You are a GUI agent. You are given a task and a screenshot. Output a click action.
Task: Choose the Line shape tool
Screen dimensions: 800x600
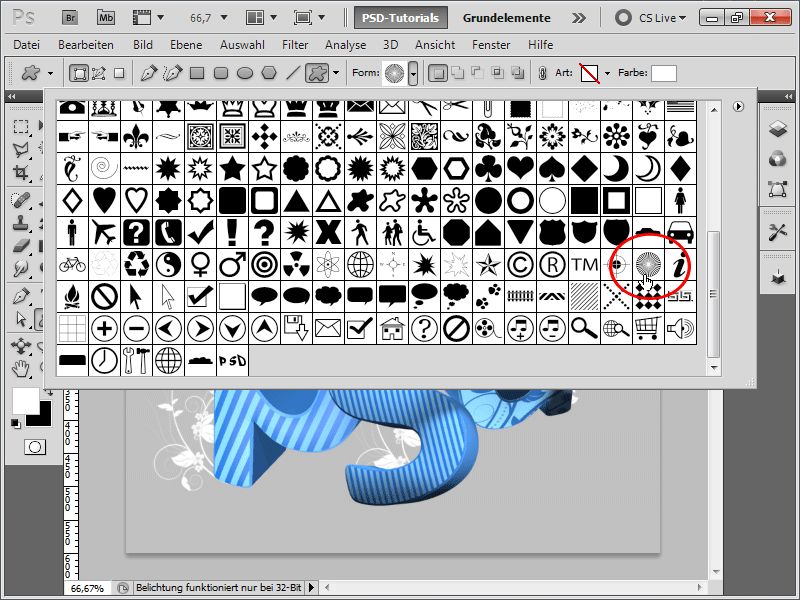pos(293,73)
